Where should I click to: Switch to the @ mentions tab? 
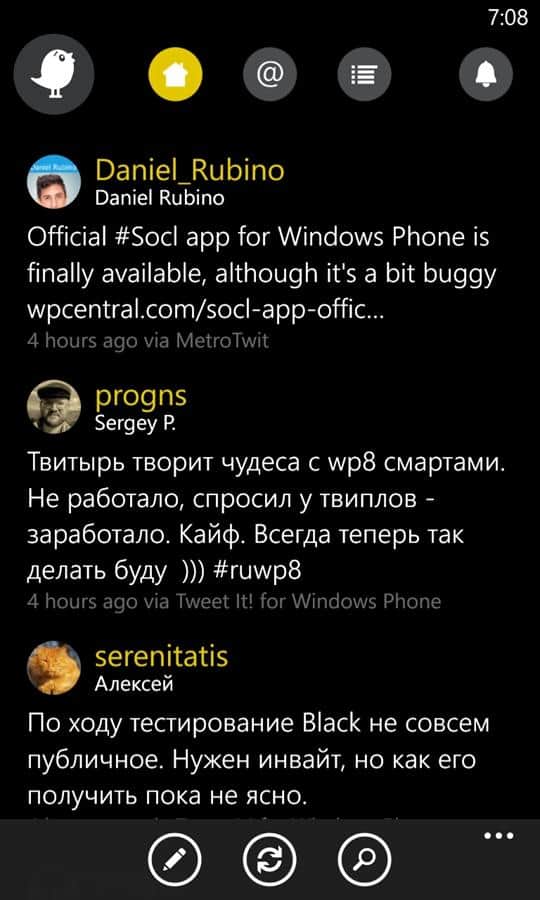tap(270, 73)
